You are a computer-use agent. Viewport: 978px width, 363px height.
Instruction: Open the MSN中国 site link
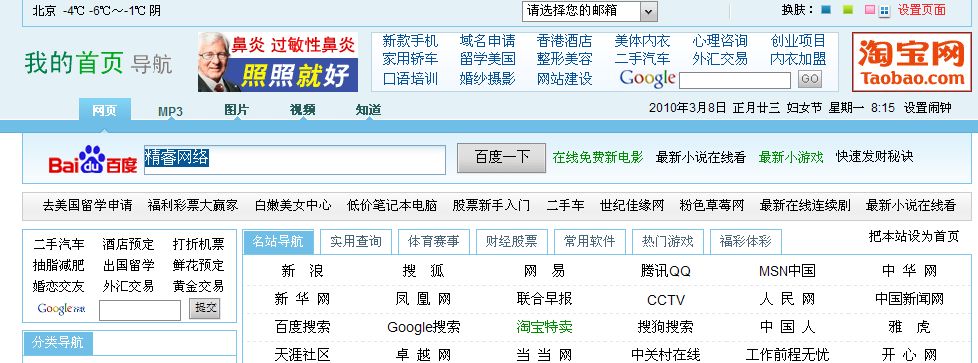coord(787,271)
